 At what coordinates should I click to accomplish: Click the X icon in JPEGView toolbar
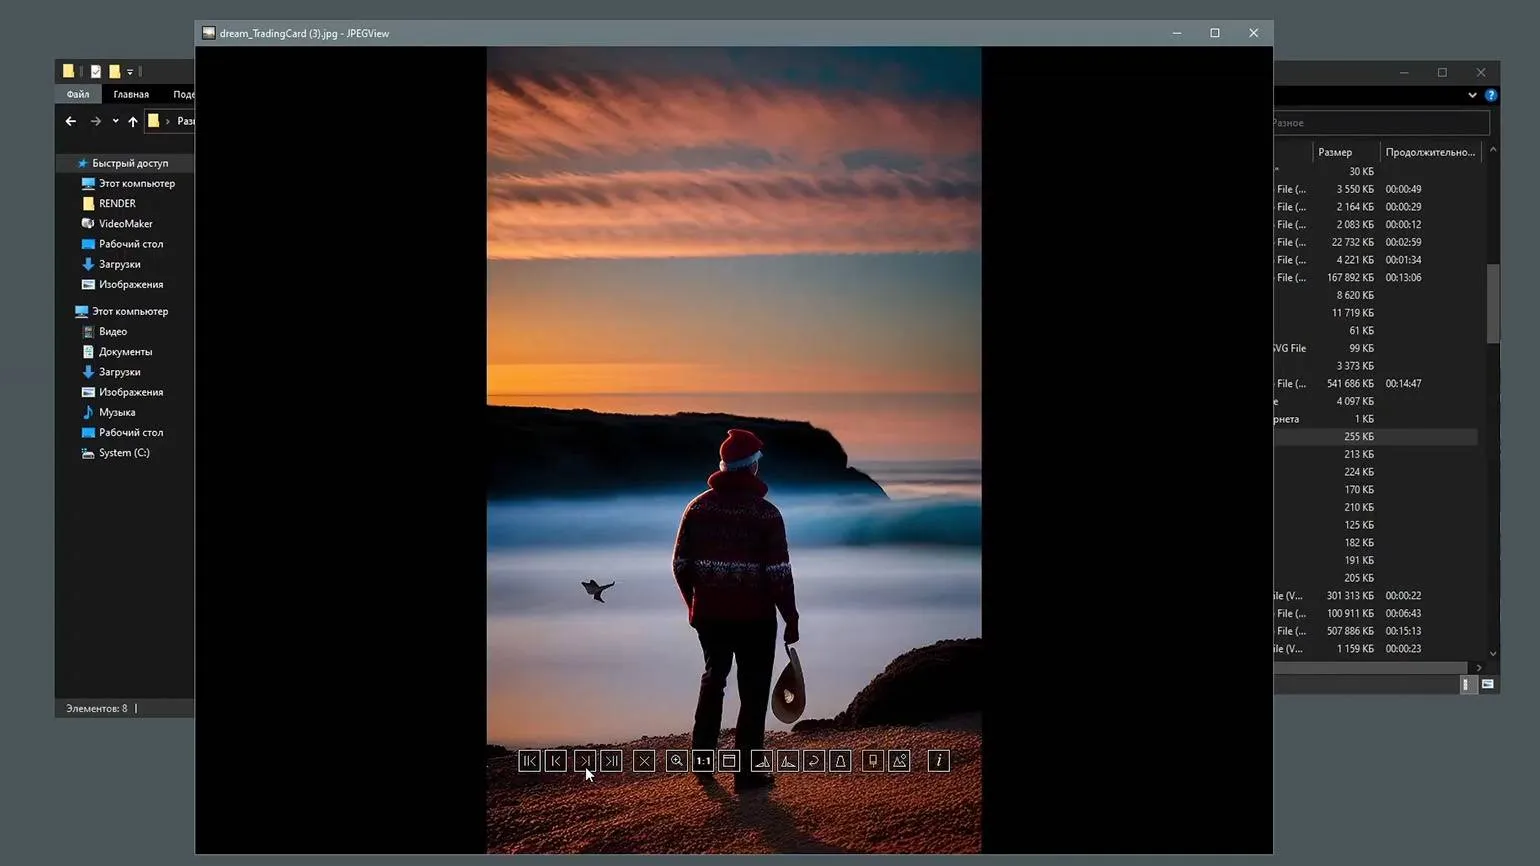pos(644,761)
